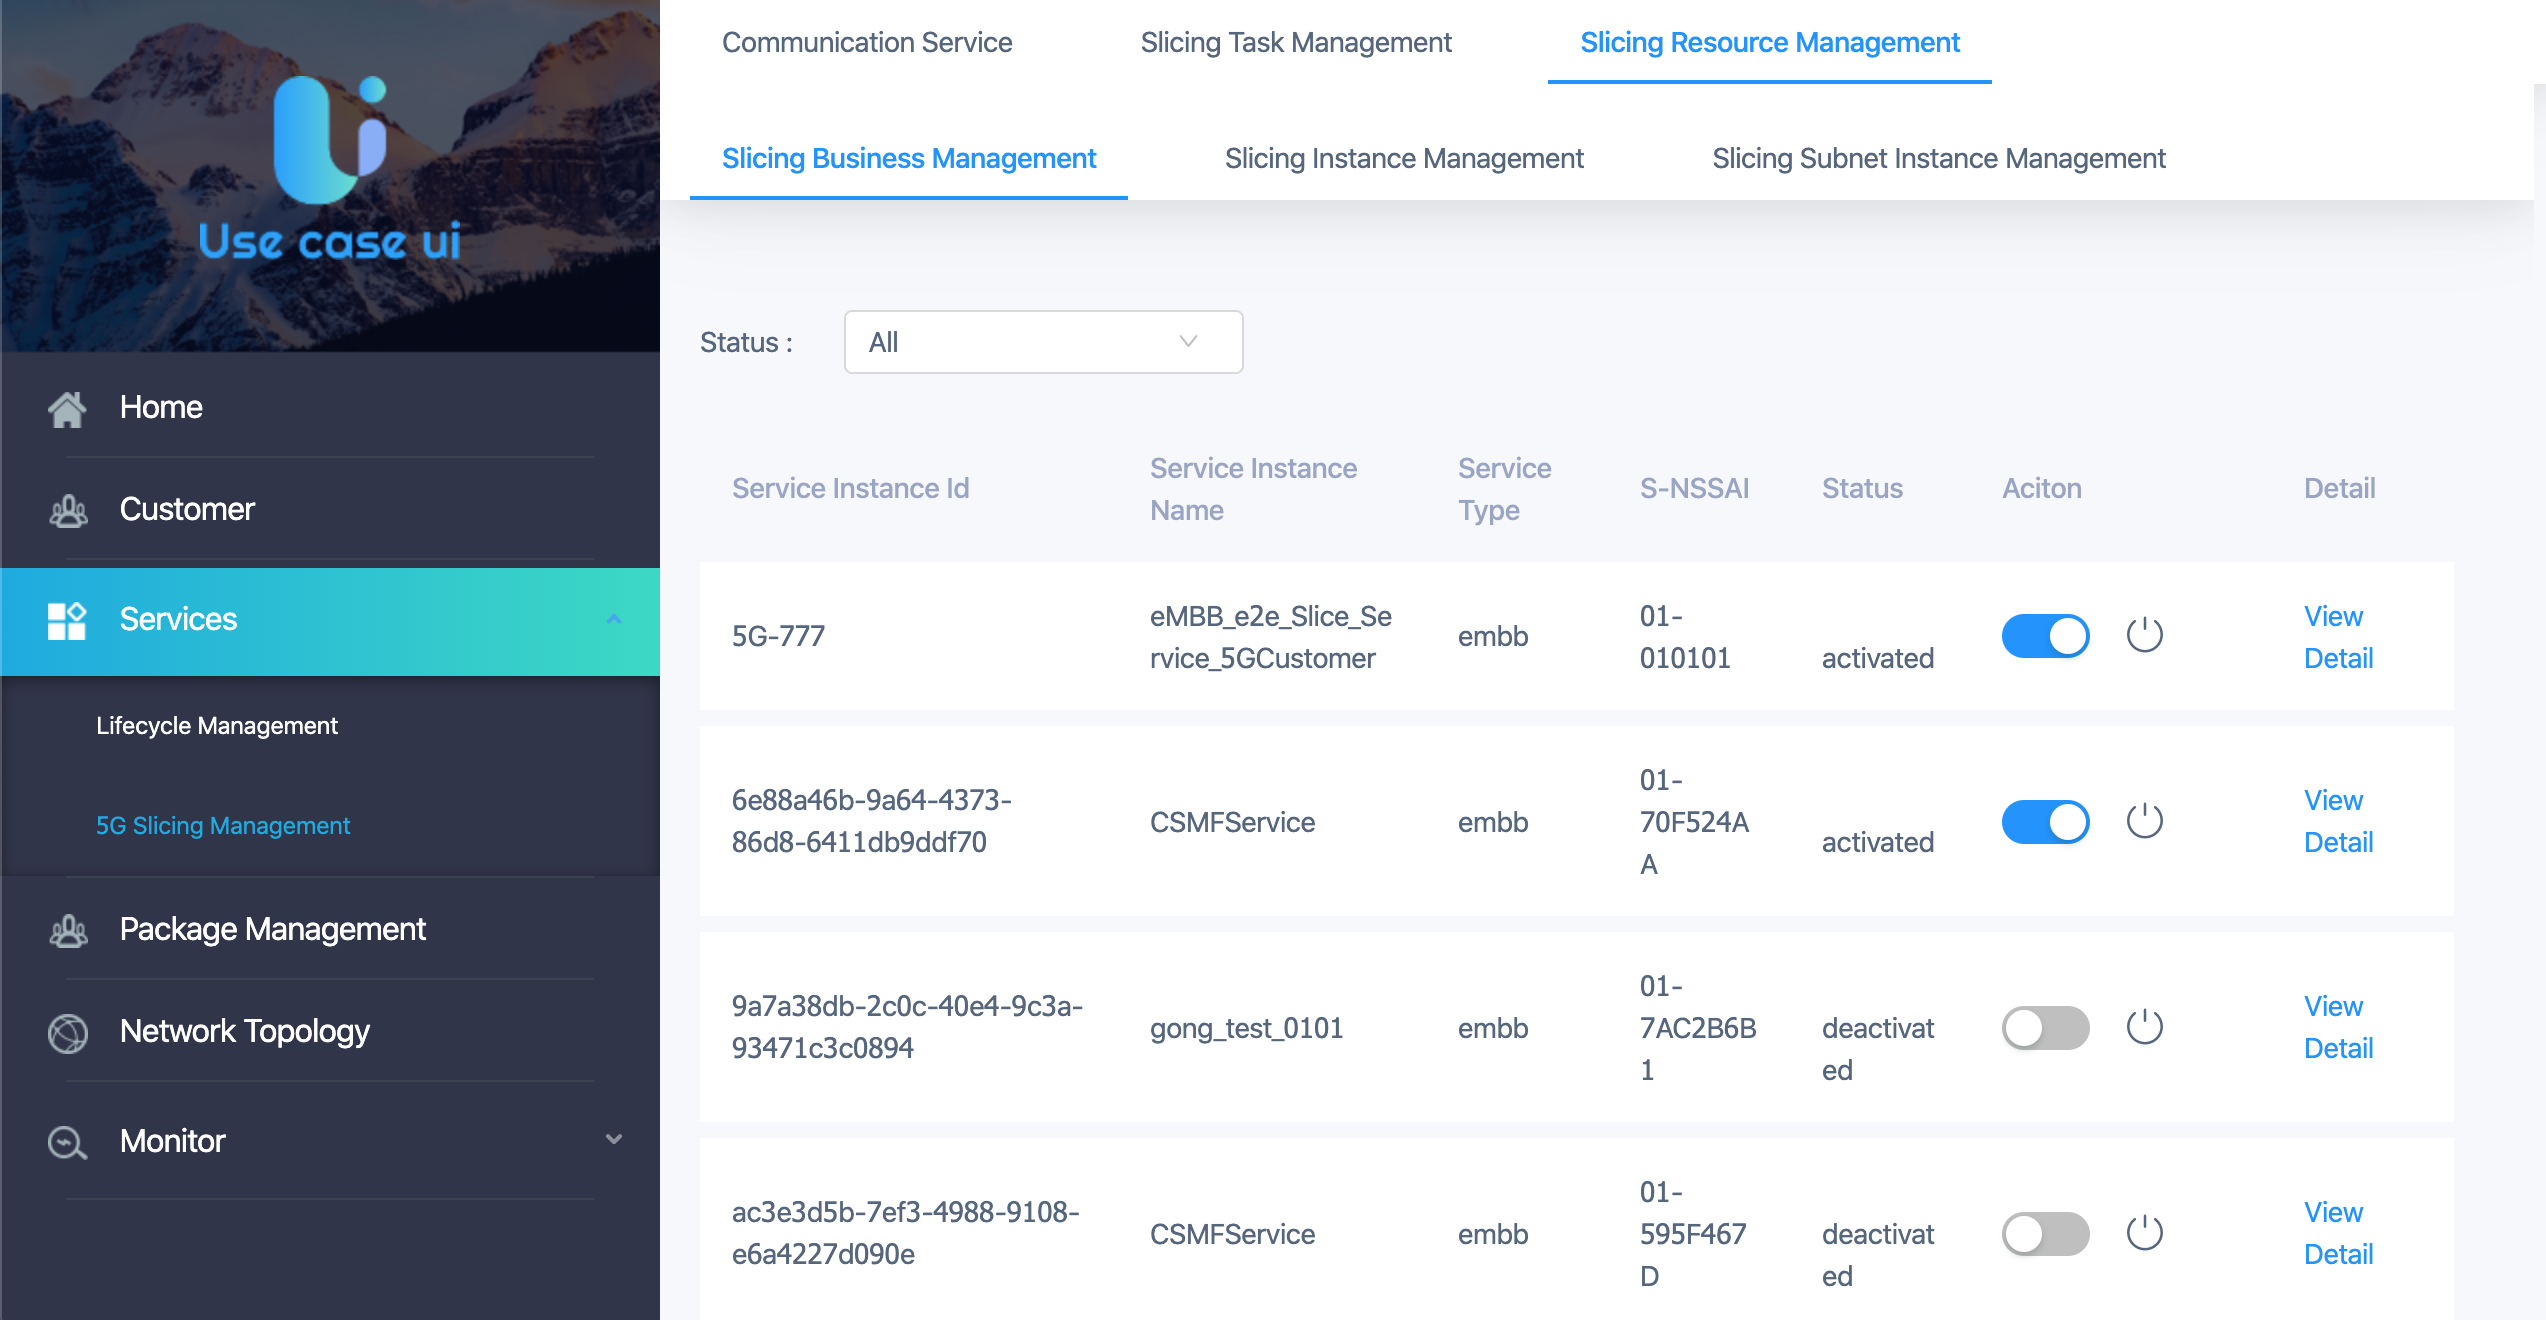Click S-NSSAI 01-7AC2B6B1 cell
The width and height of the screenshot is (2546, 1320).
[1698, 1028]
